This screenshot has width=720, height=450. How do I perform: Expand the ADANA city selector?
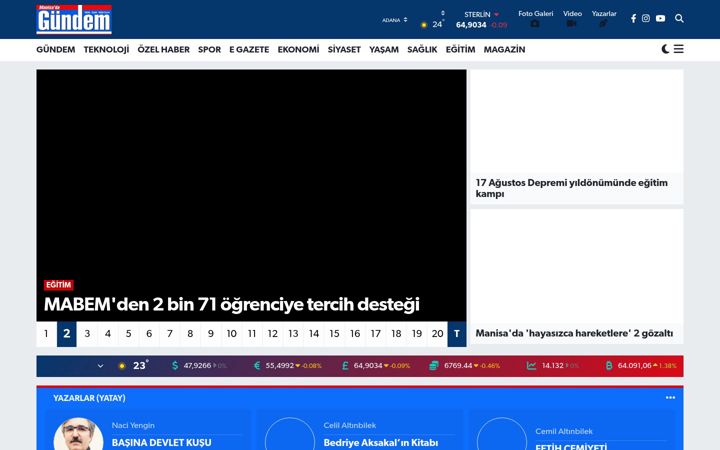pos(394,20)
